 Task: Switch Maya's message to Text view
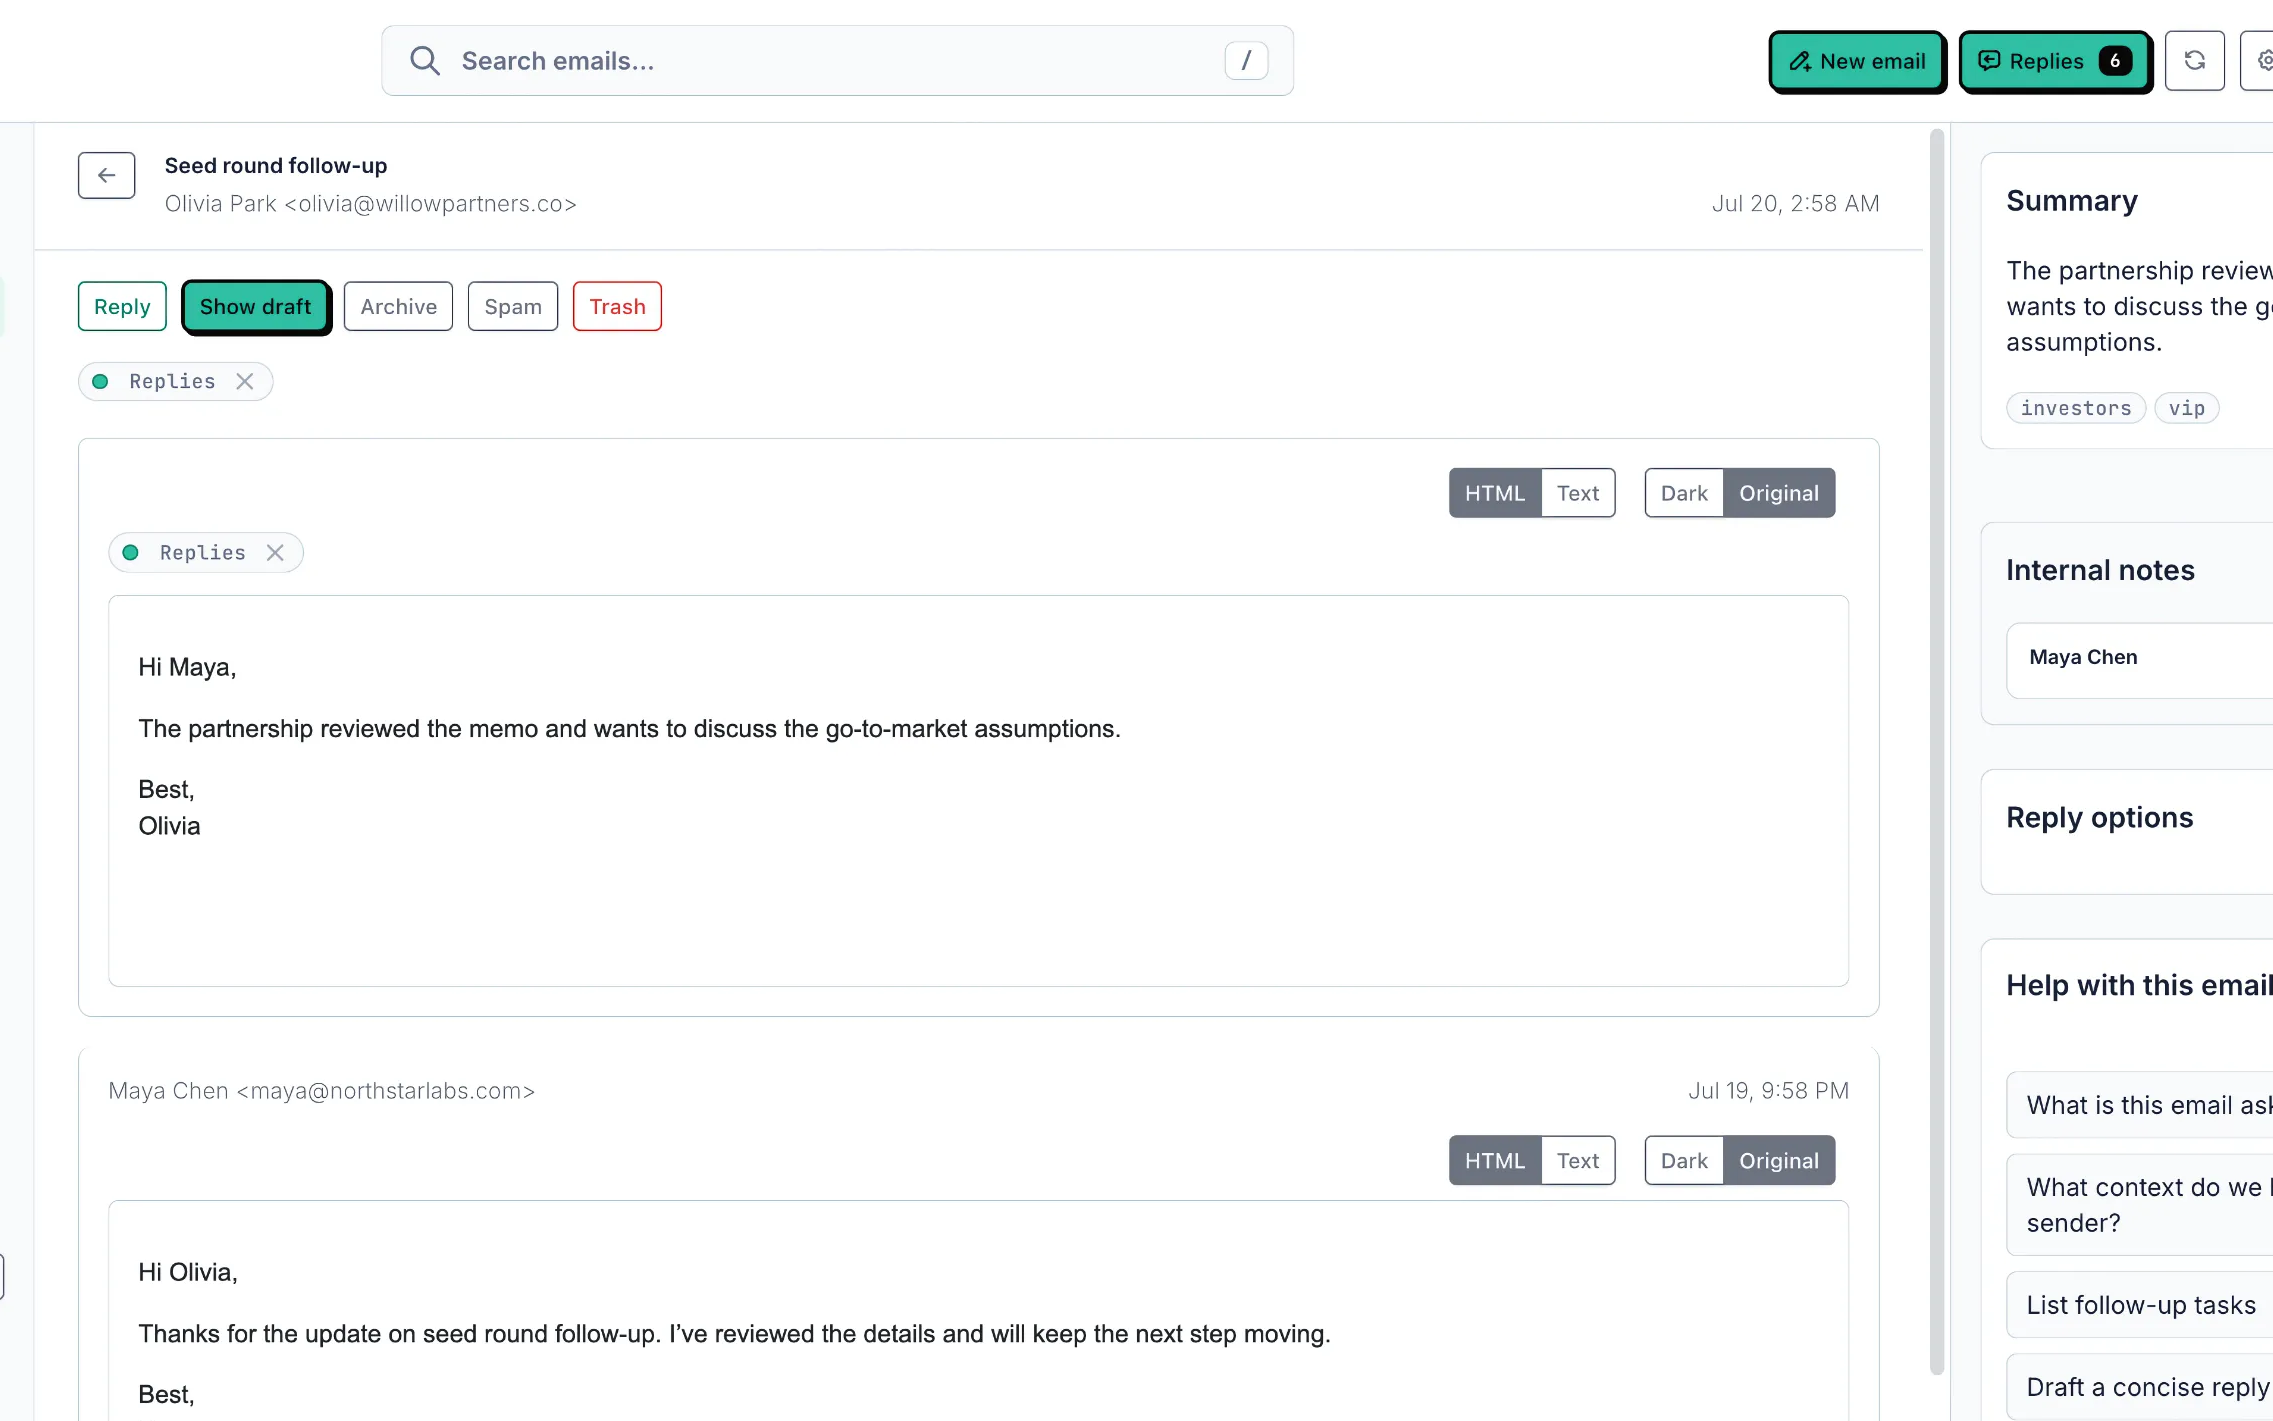[x=1578, y=1160]
